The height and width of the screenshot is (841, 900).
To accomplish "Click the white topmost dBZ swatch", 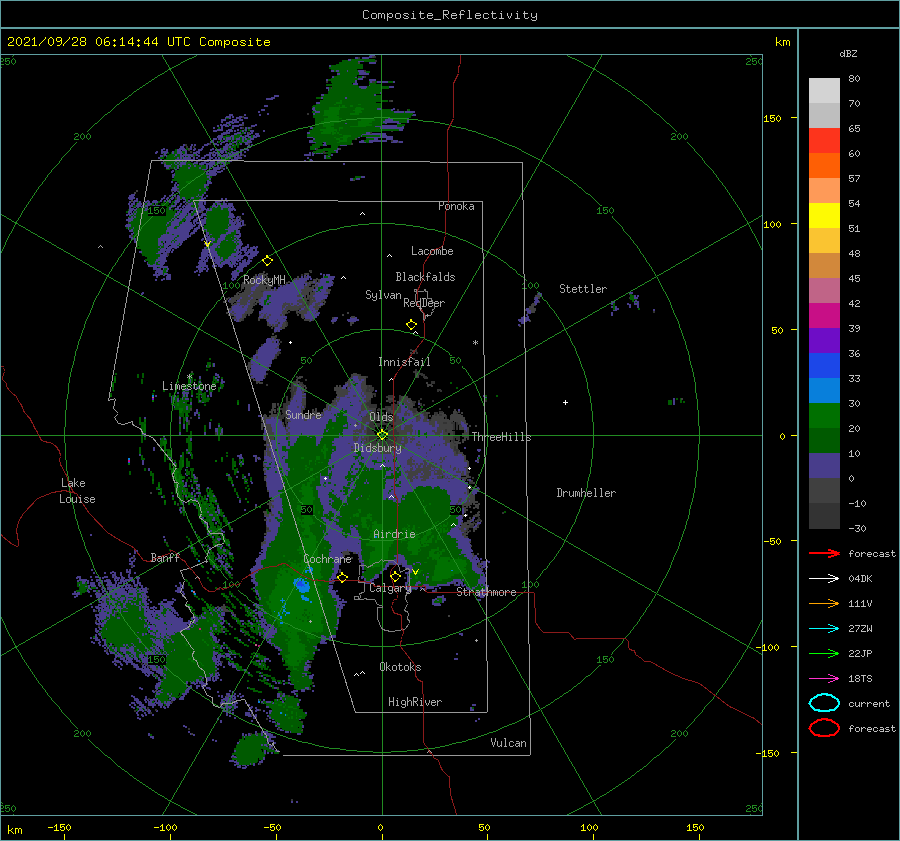I will pos(824,90).
